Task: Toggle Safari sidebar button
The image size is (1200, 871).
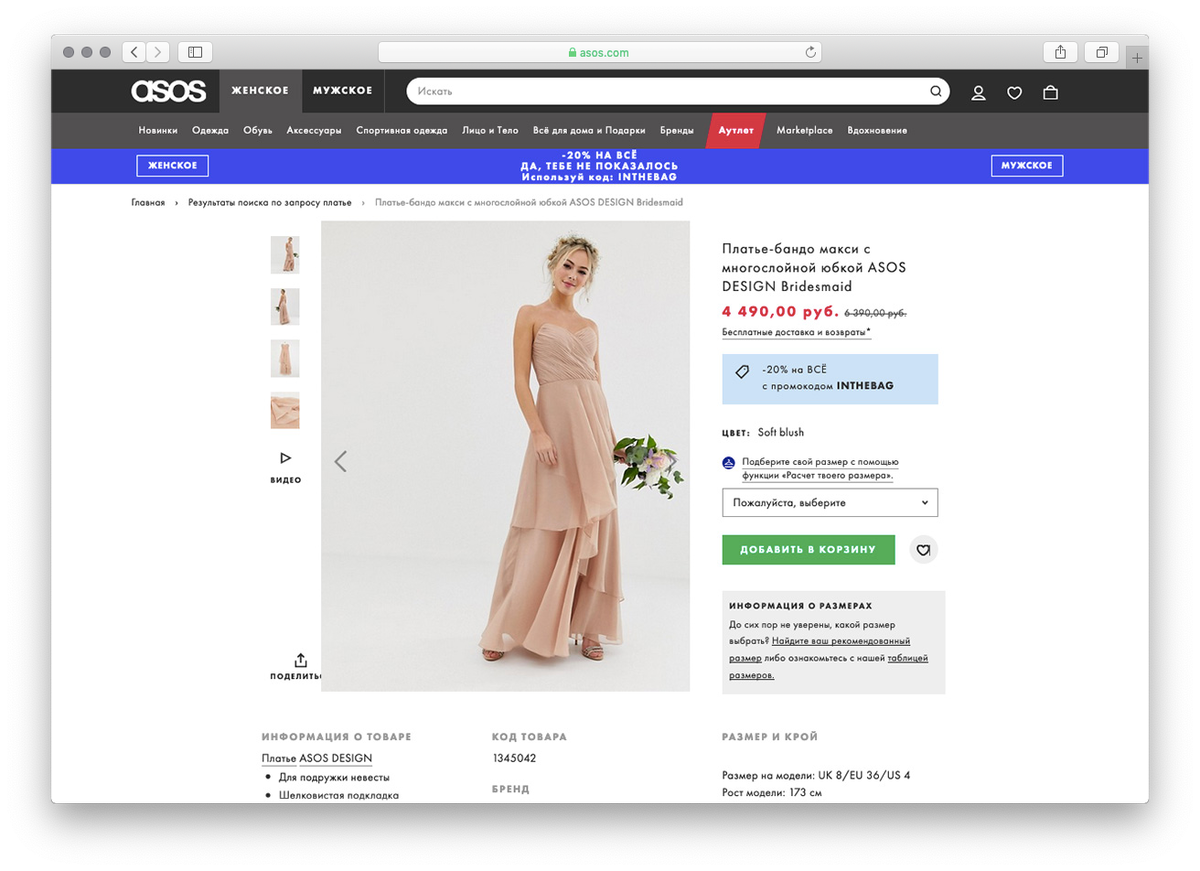Action: coord(195,52)
